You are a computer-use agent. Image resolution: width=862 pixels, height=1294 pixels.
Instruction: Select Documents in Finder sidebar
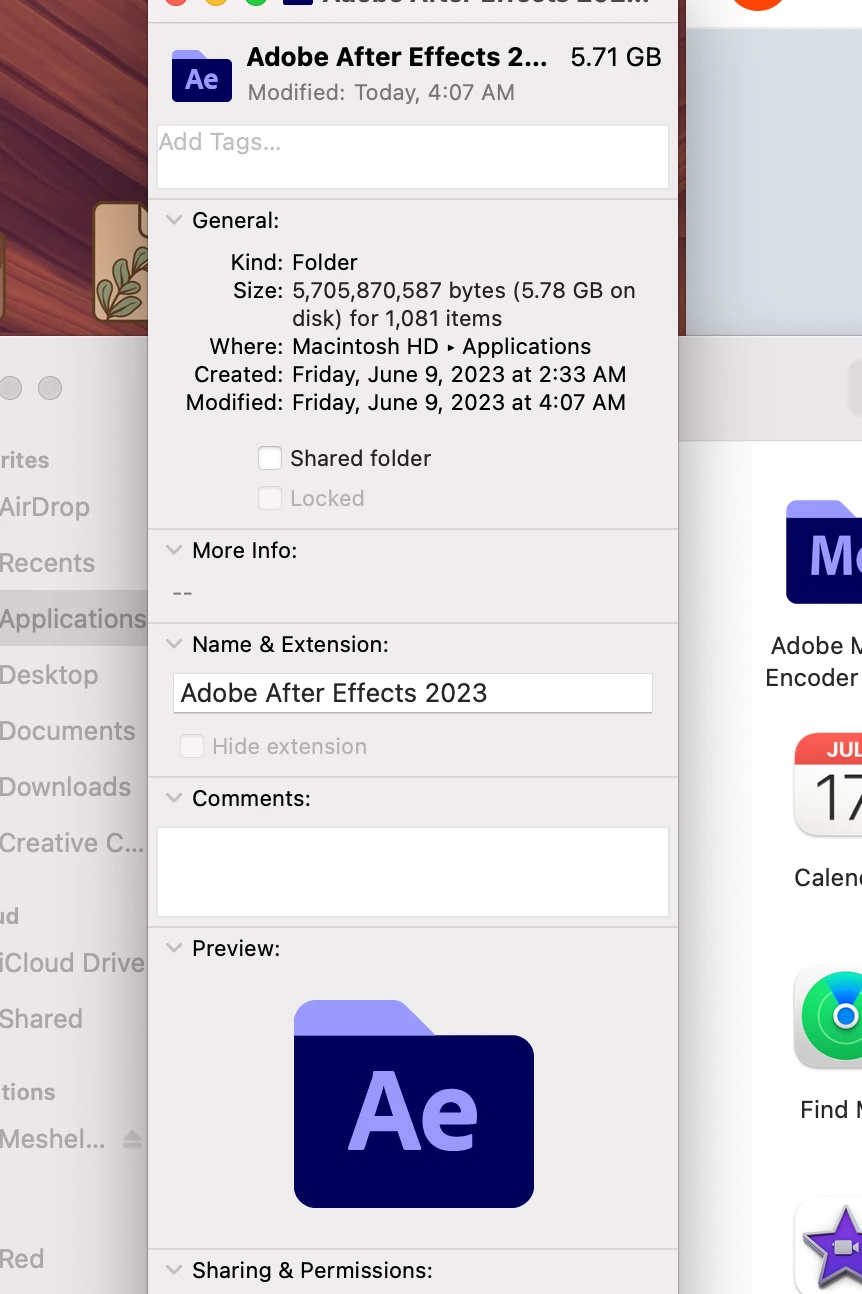pos(68,731)
